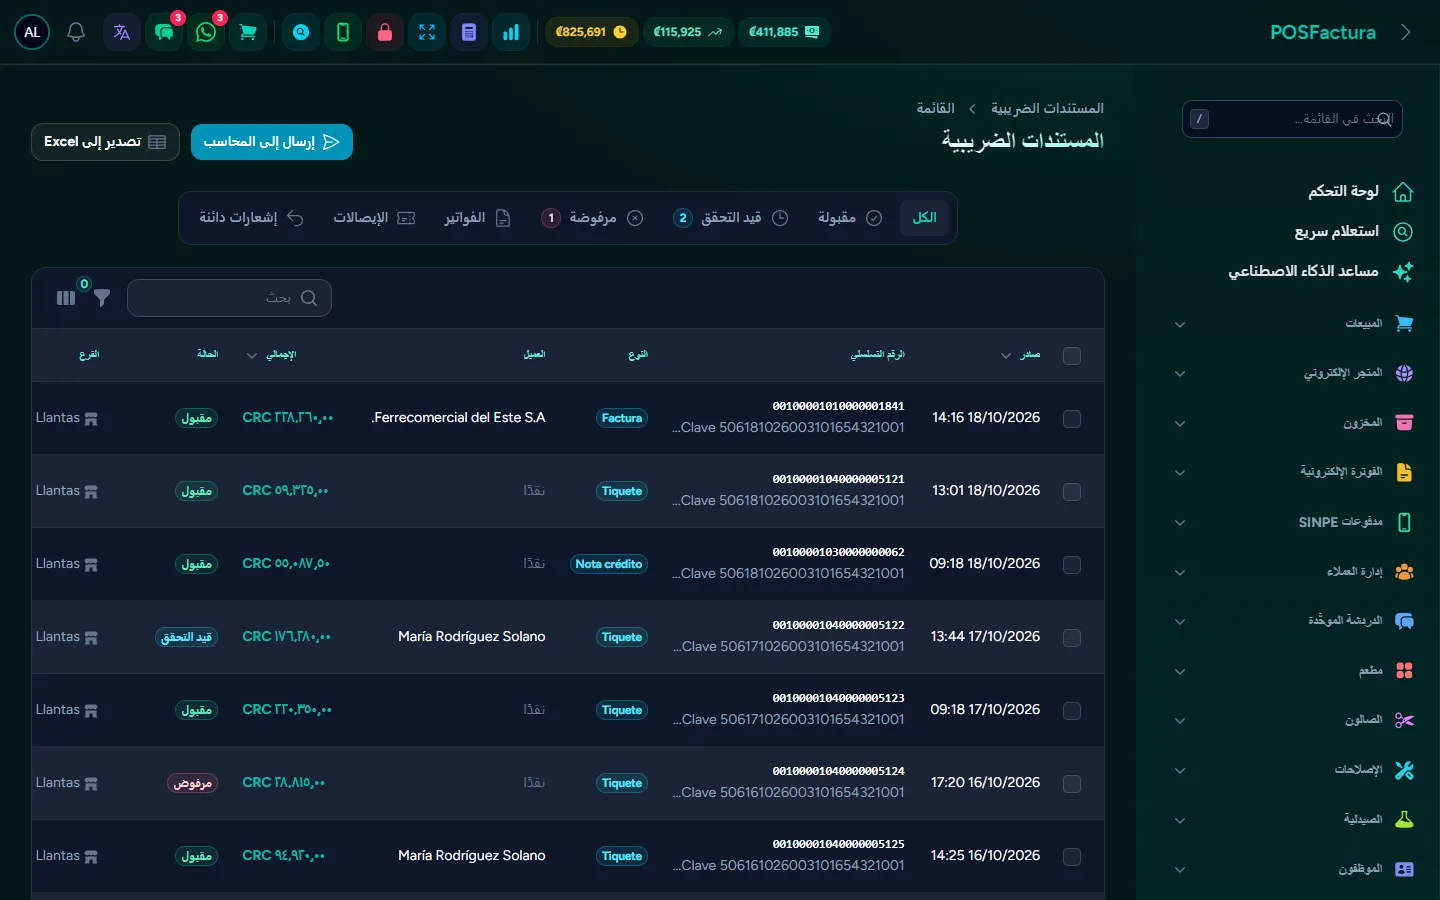Click تصدير إلى Excel button
Screen dimensions: 1440x900
pyautogui.click(x=105, y=142)
